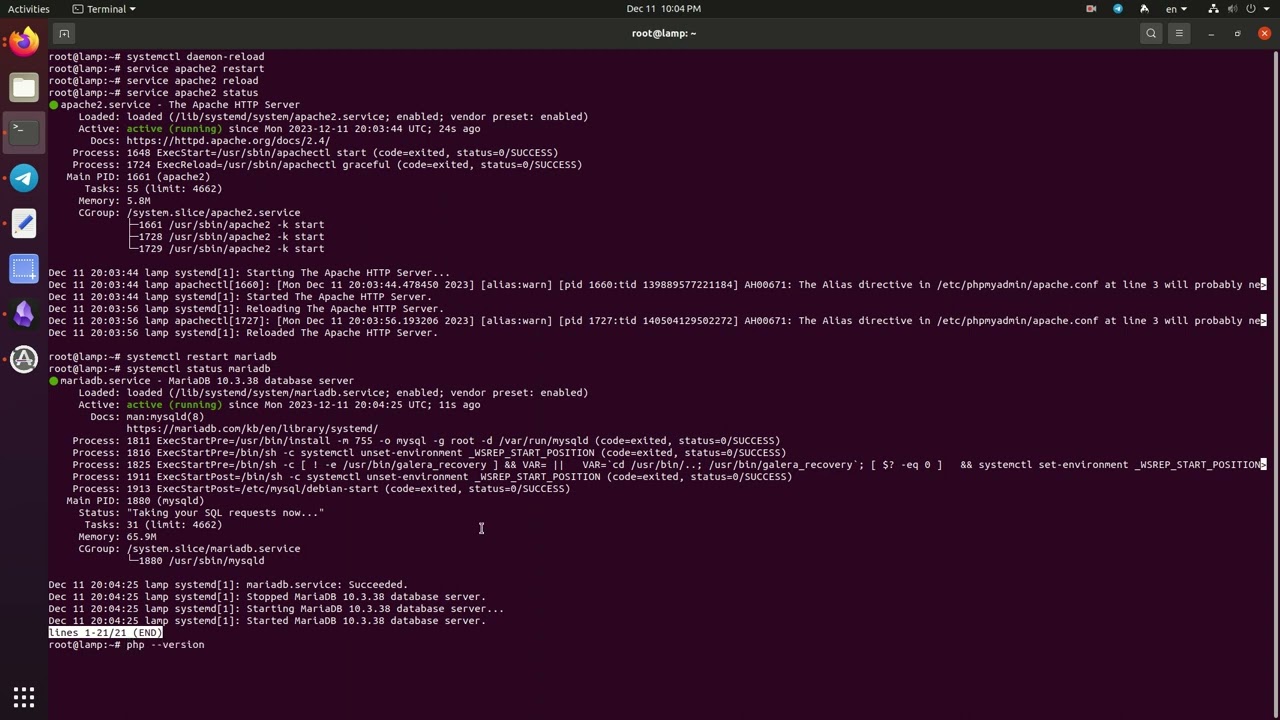Image resolution: width=1280 pixels, height=720 pixels.
Task: Click the php --version command line
Action: pyautogui.click(x=165, y=645)
